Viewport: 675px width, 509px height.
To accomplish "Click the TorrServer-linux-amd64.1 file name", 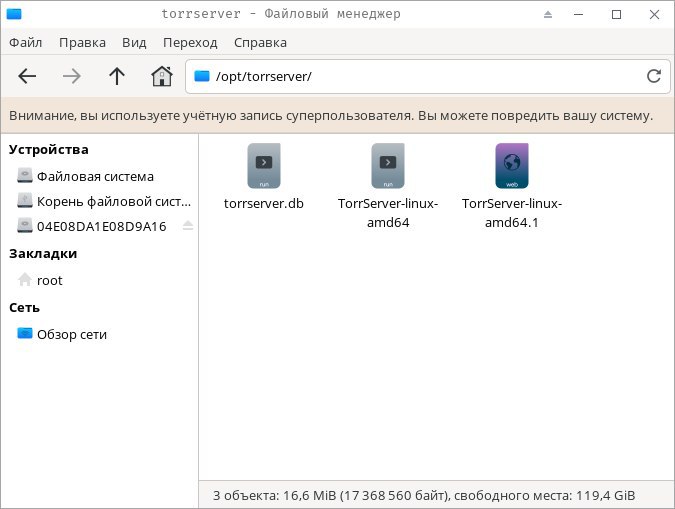I will pyautogui.click(x=512, y=213).
